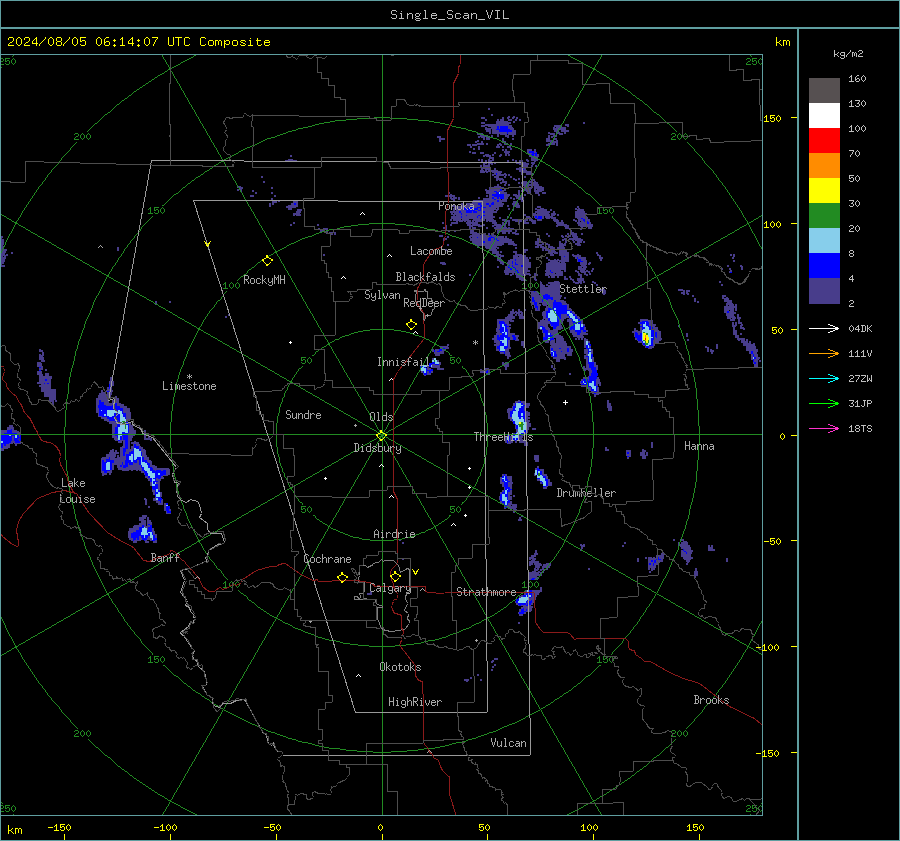The image size is (900, 841).
Task: Click the RockyMH label on map
Action: (x=264, y=280)
